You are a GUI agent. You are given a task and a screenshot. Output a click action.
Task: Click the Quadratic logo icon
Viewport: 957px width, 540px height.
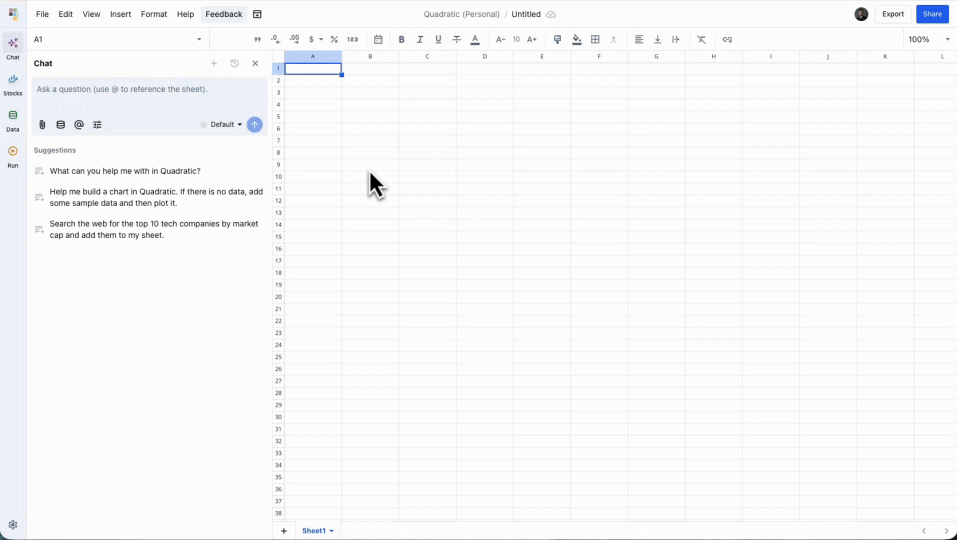(13, 14)
